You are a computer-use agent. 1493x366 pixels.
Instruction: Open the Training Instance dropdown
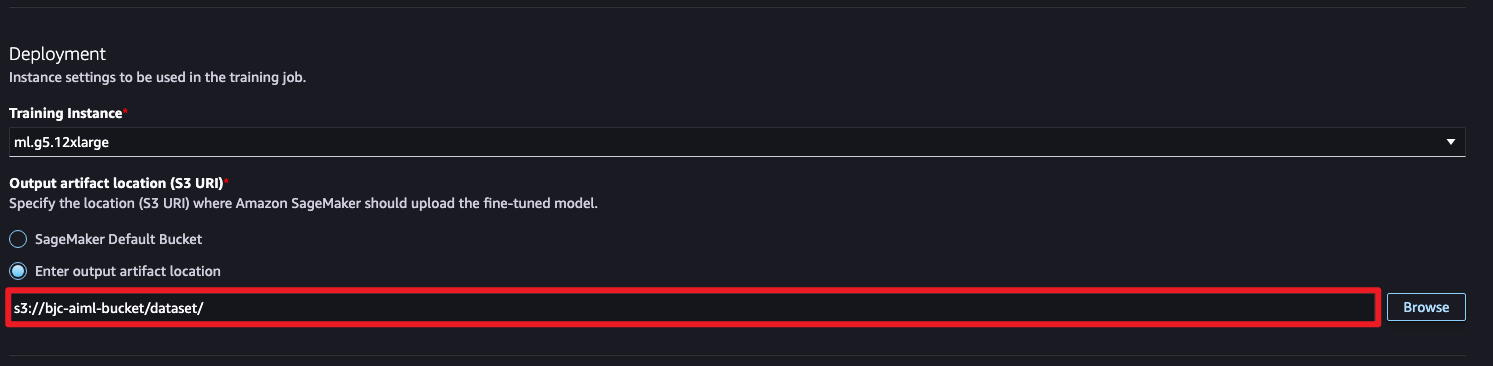tap(737, 142)
